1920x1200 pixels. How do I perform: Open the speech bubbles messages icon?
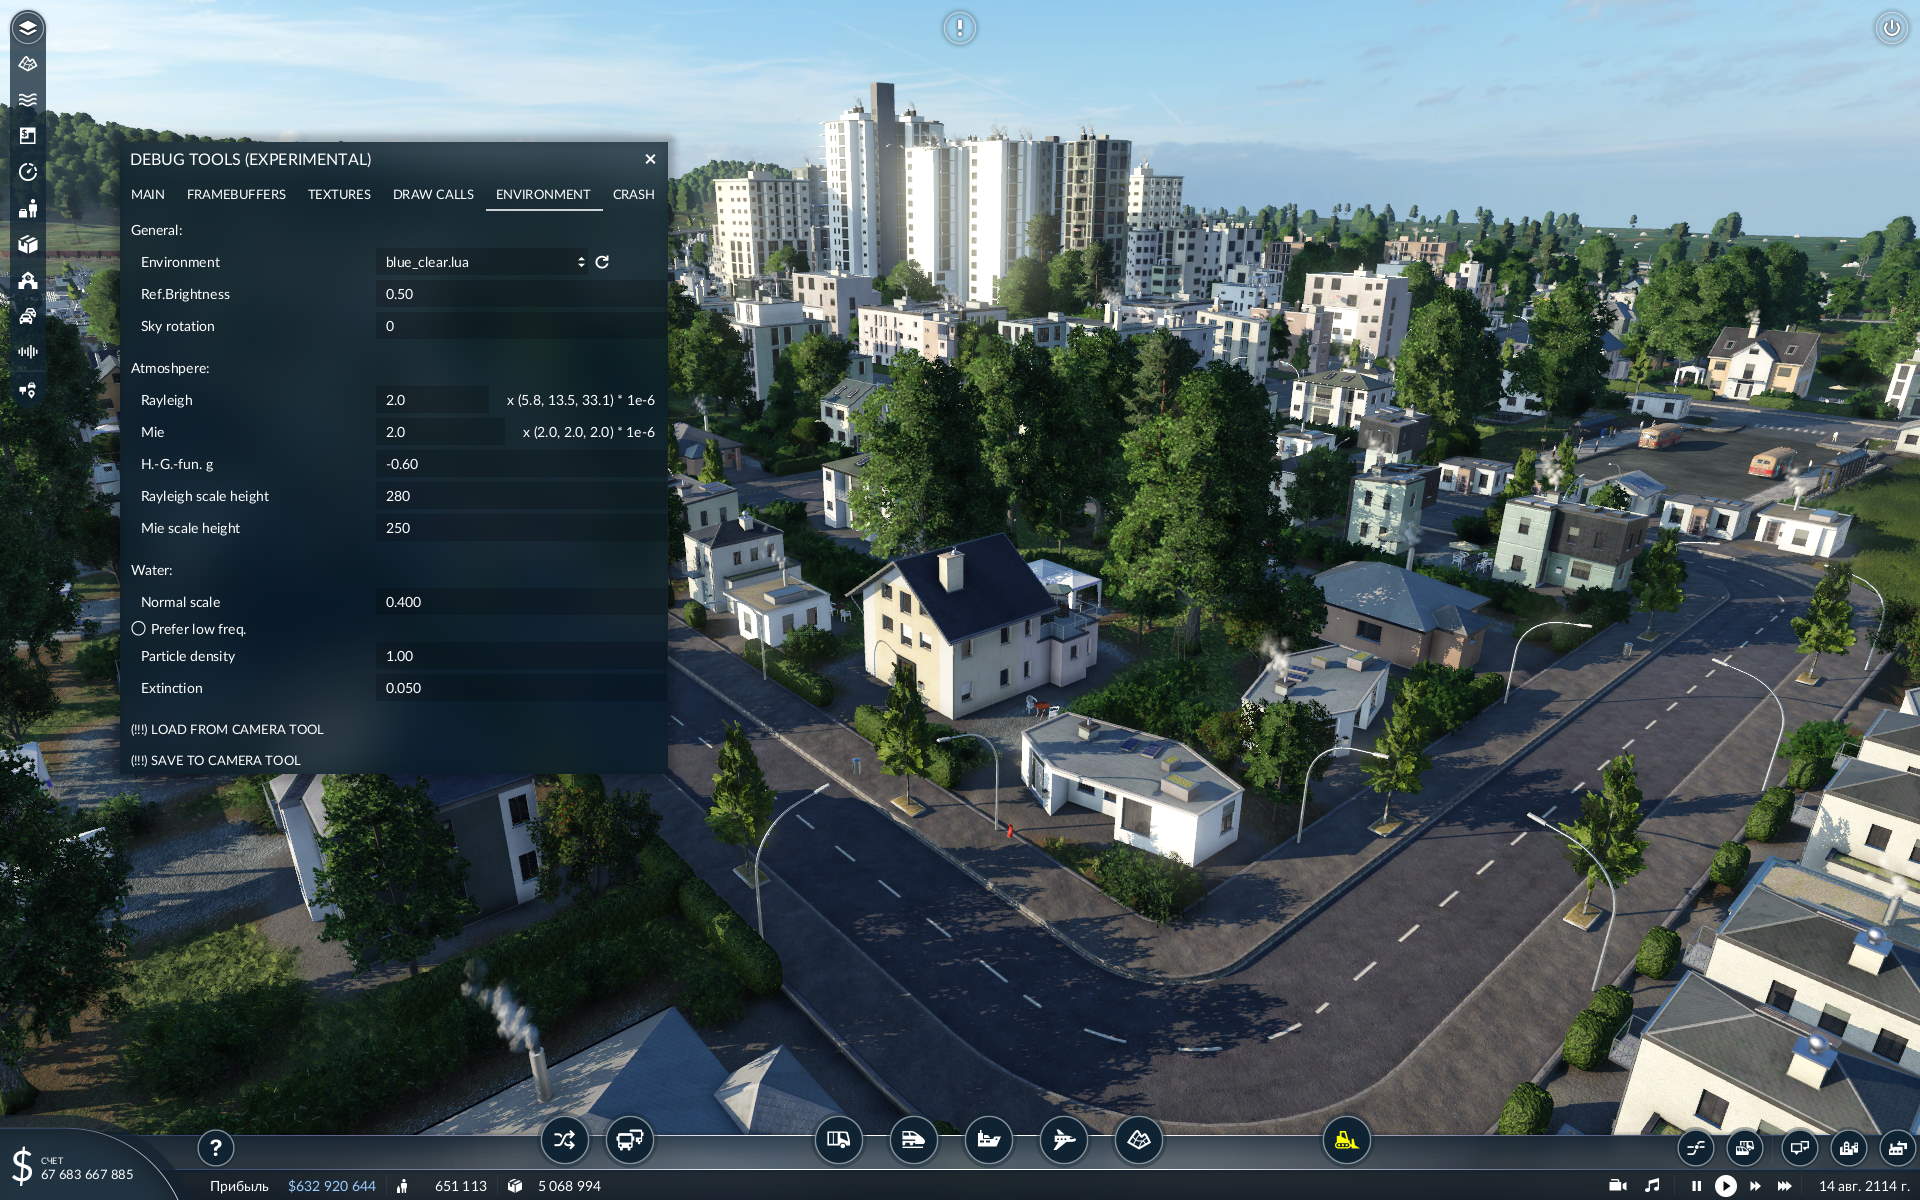point(1799,1148)
